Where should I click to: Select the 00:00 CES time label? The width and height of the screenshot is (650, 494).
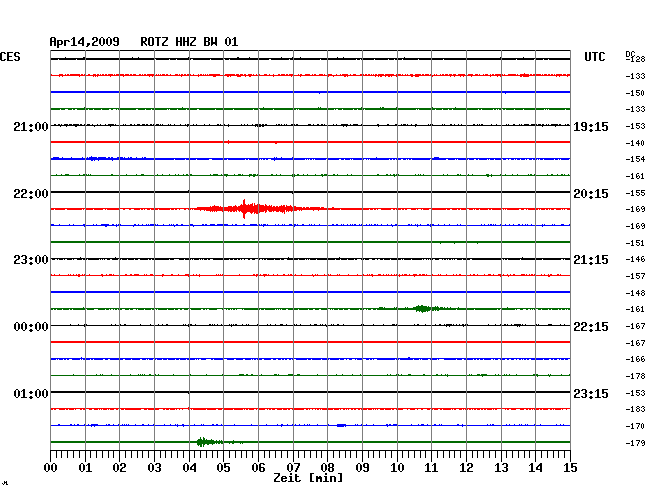tap(31, 327)
